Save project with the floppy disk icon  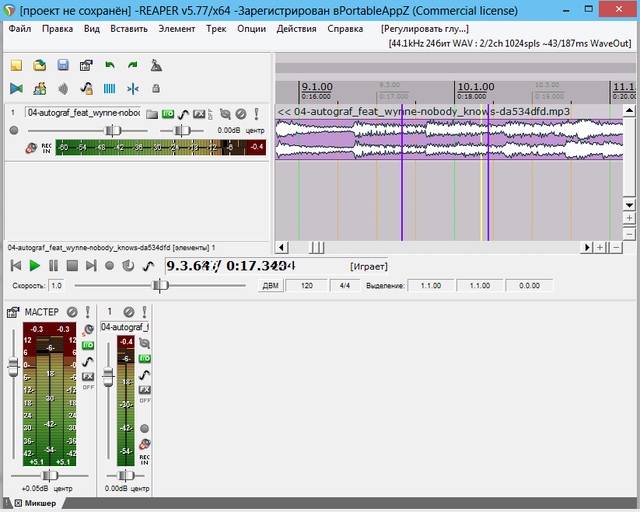click(63, 65)
